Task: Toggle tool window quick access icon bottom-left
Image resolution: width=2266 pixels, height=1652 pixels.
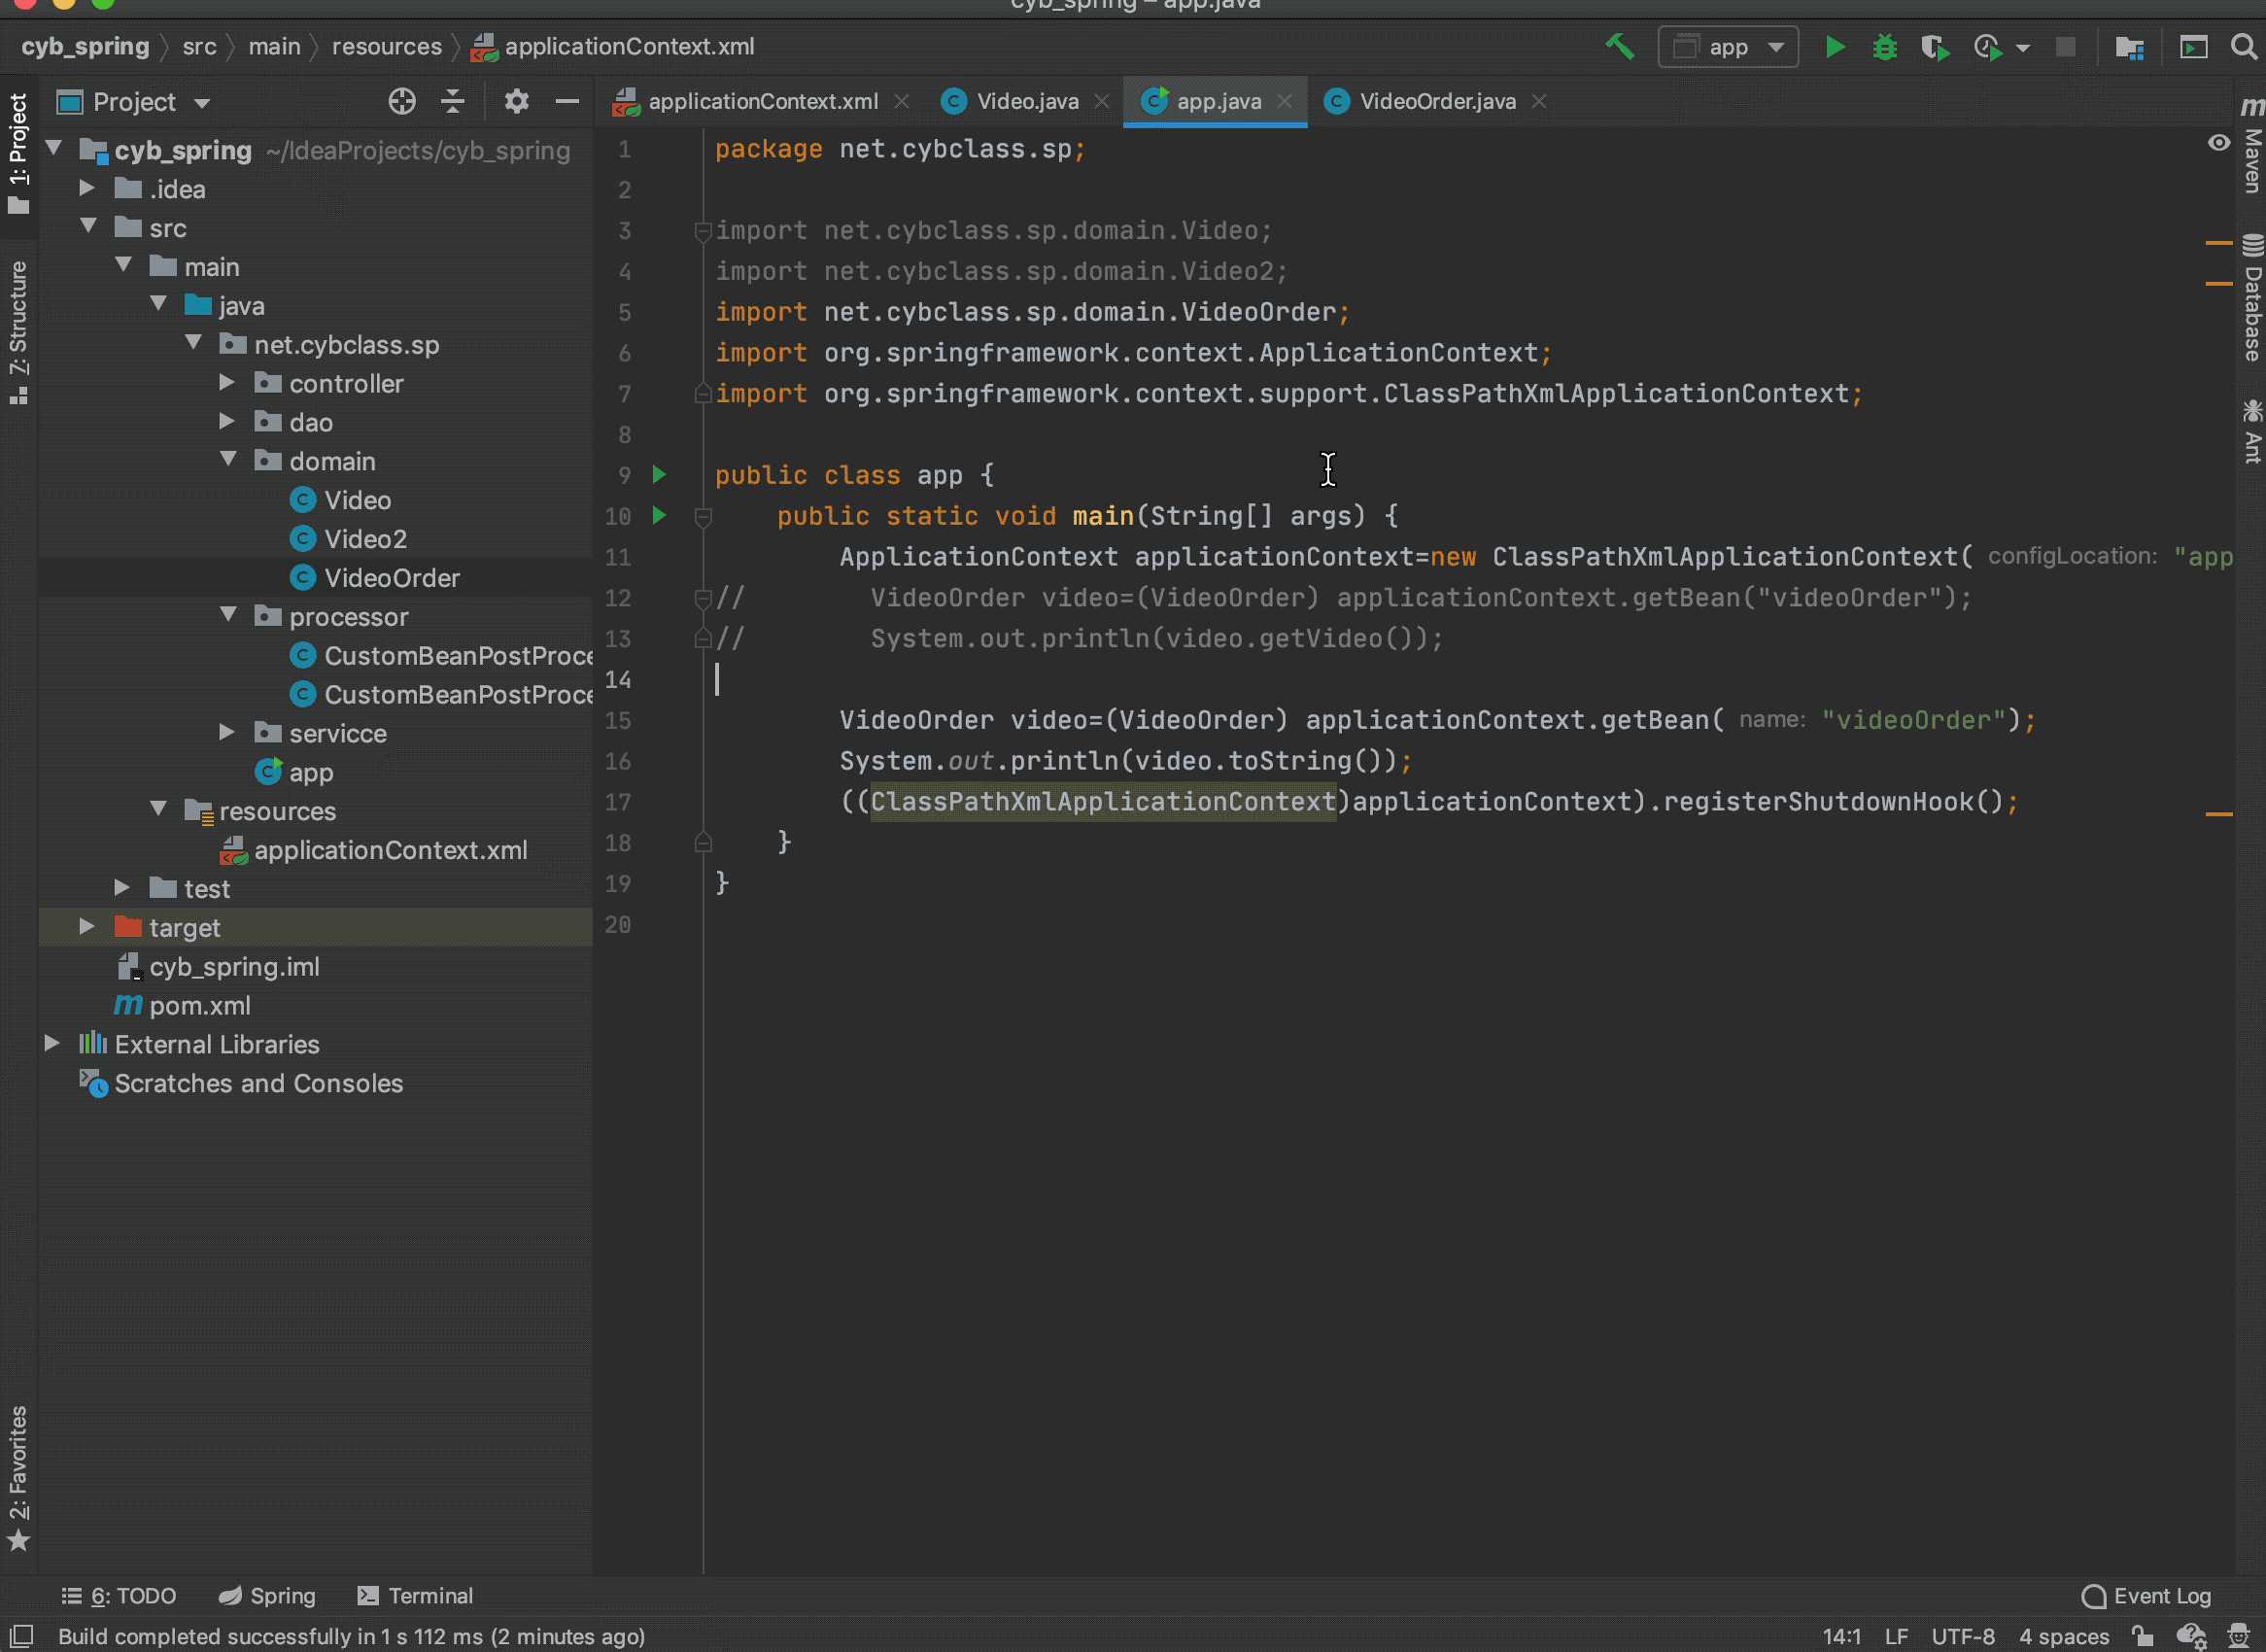Action: click(21, 1636)
